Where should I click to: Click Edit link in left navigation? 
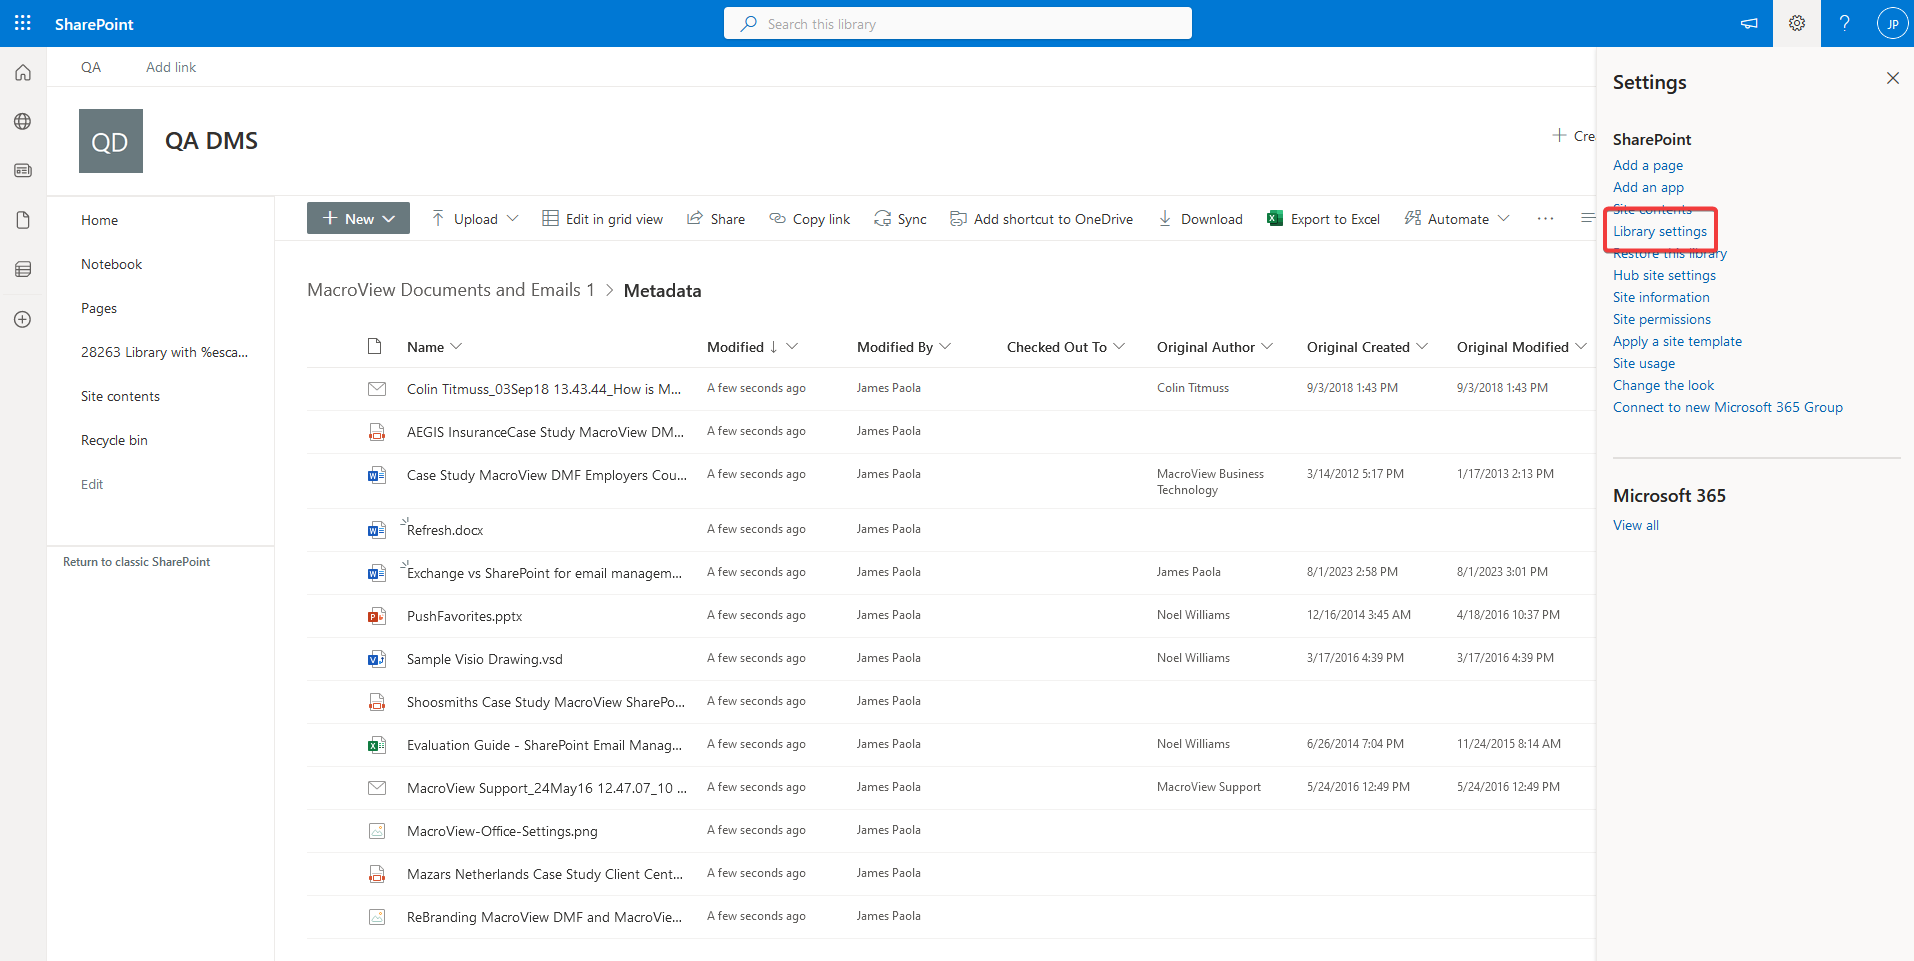pos(92,484)
